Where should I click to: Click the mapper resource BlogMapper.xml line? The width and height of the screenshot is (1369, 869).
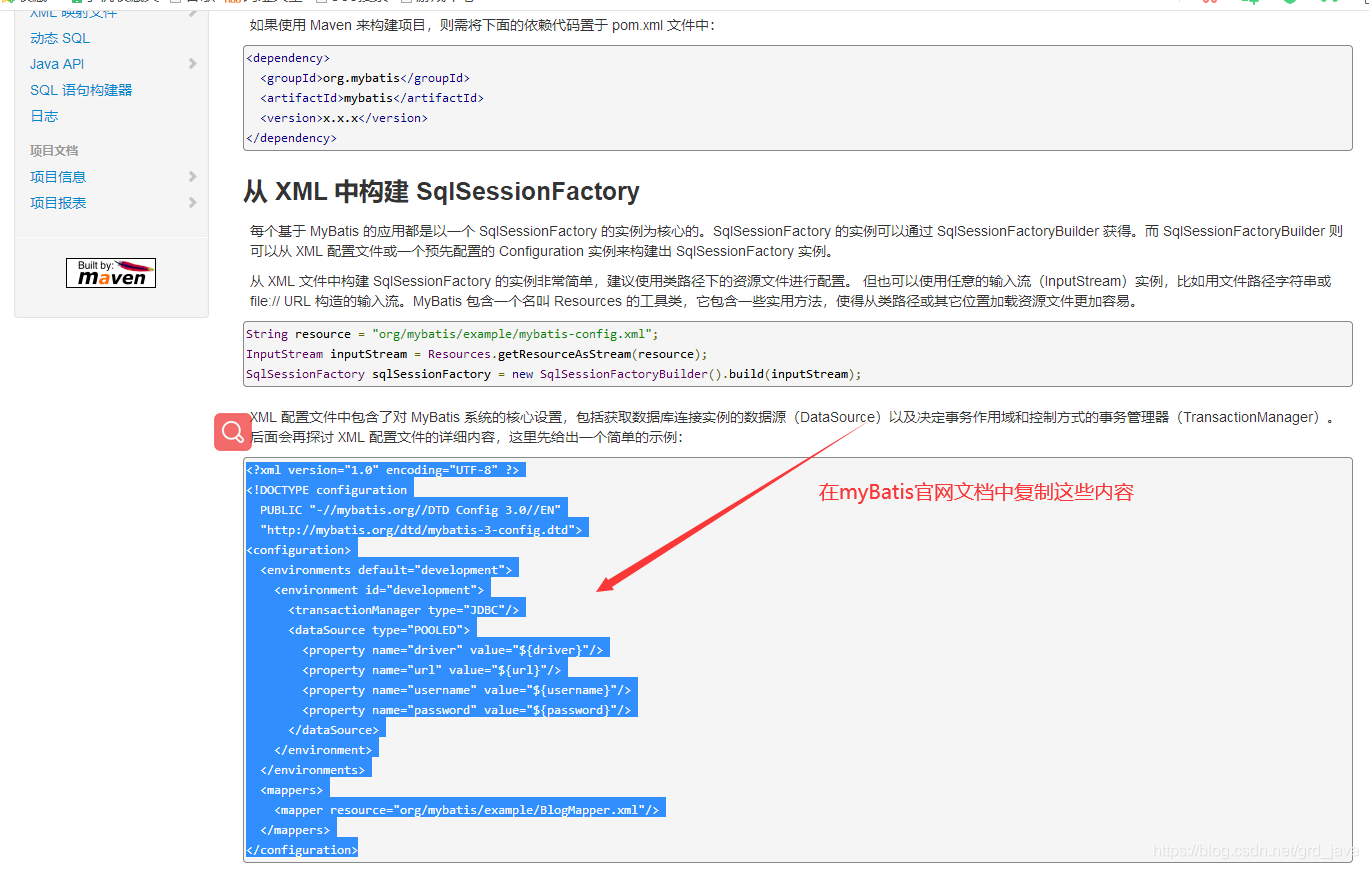(x=469, y=810)
